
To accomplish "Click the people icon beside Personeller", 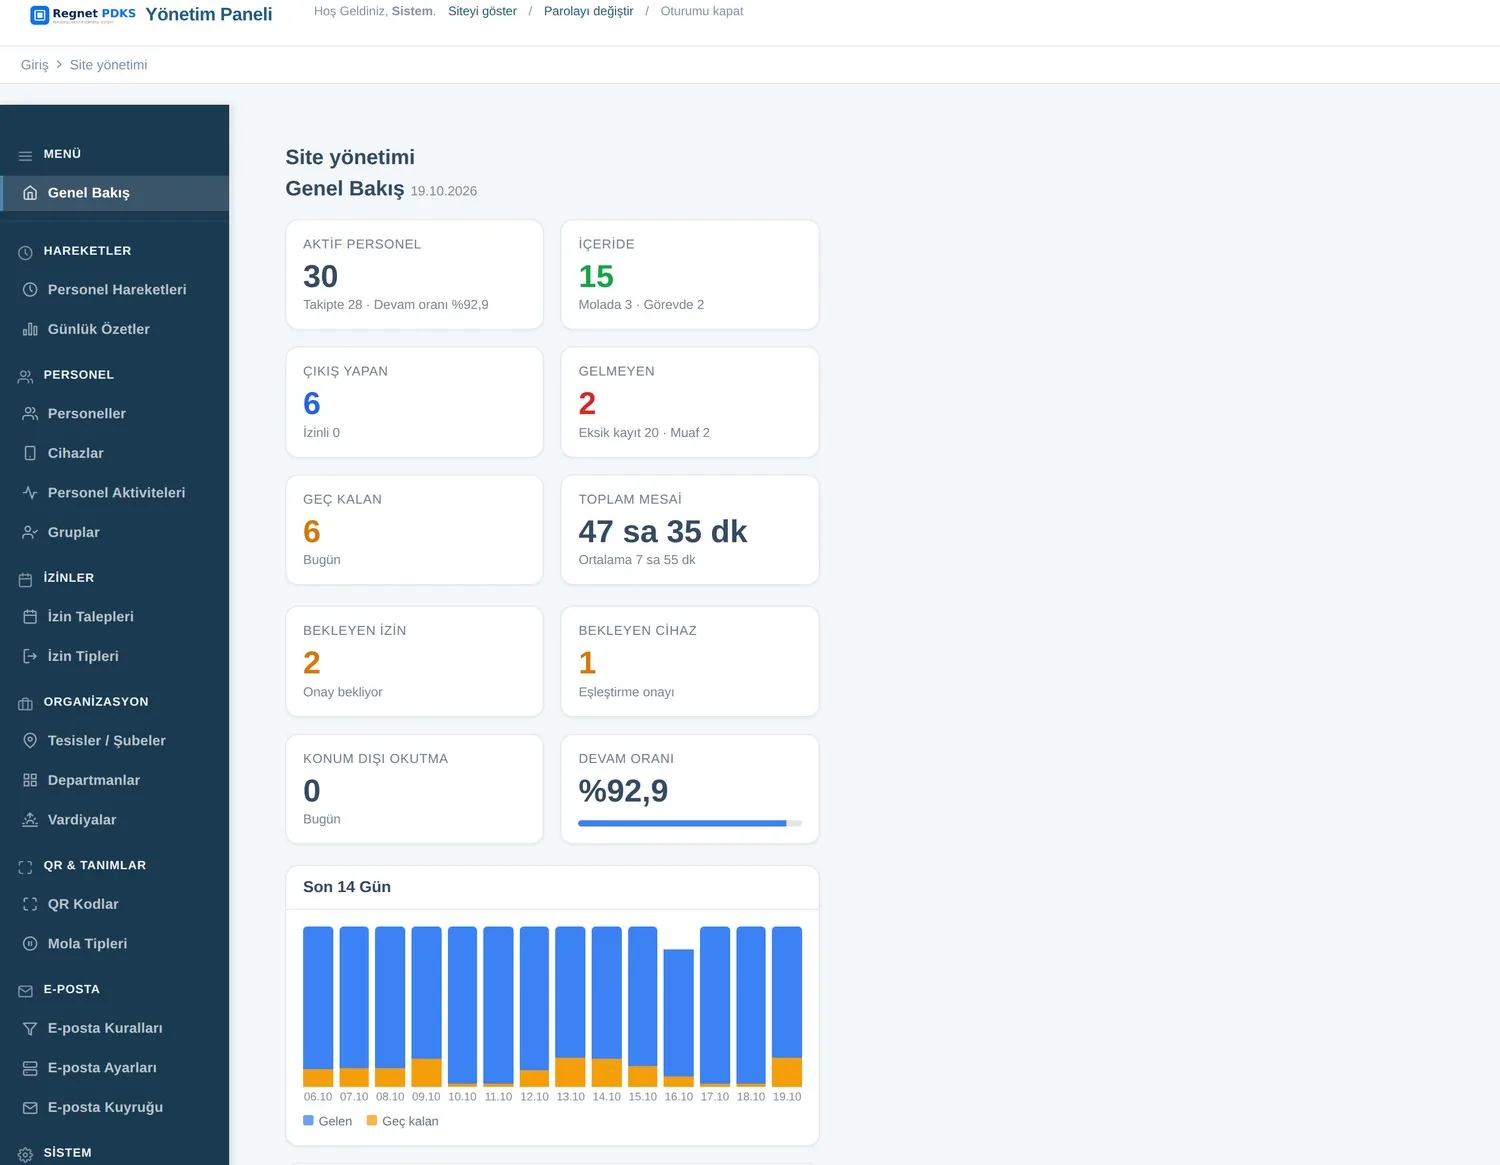I will [30, 414].
